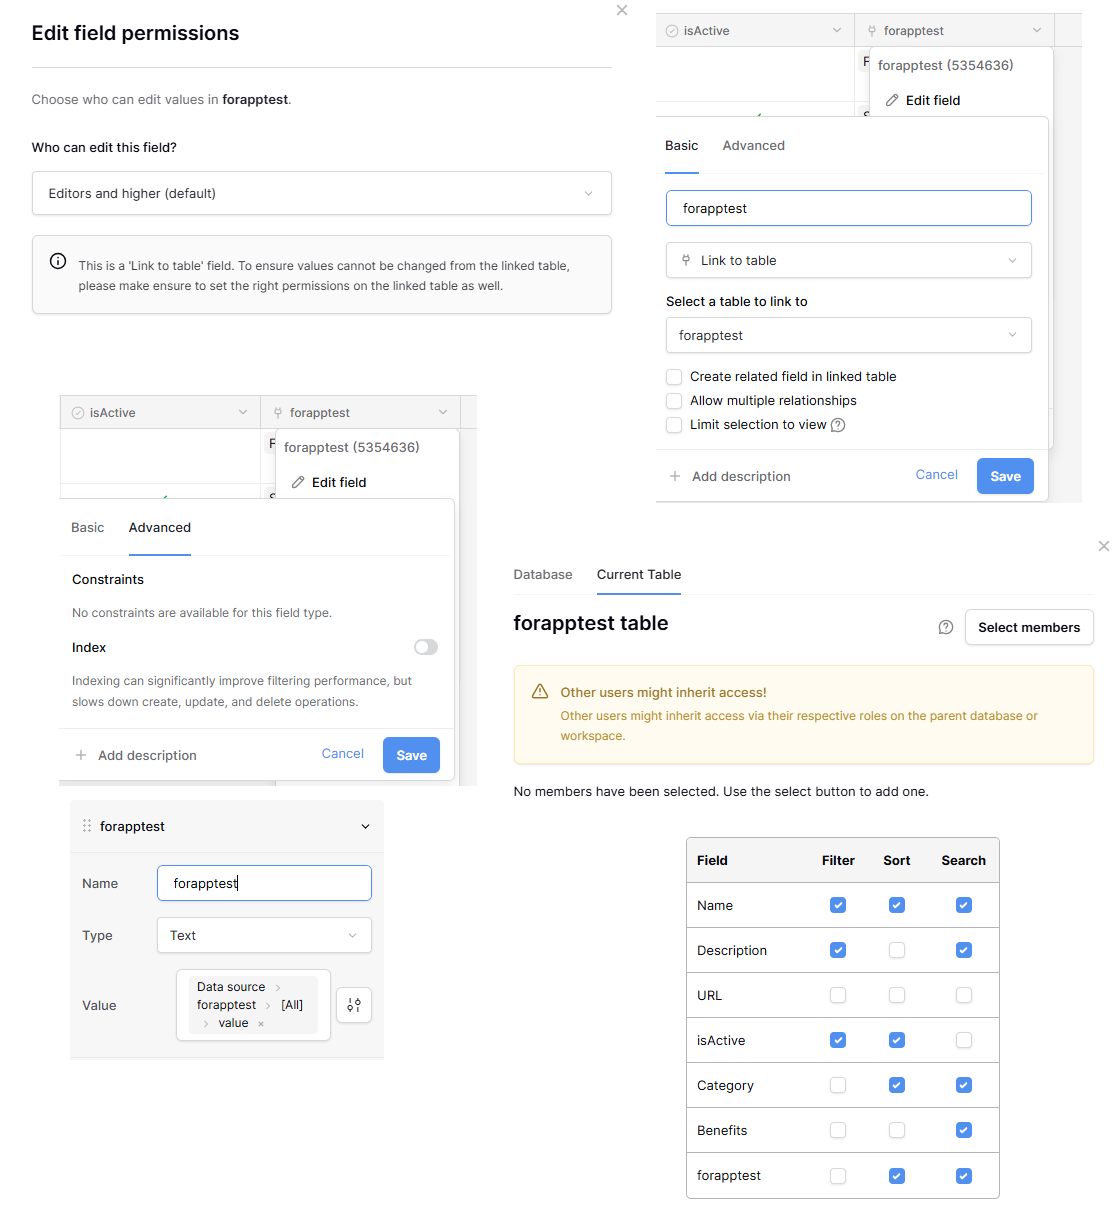This screenshot has height=1207, width=1112.
Task: Open the Editors and higher permission dropdown
Action: (321, 193)
